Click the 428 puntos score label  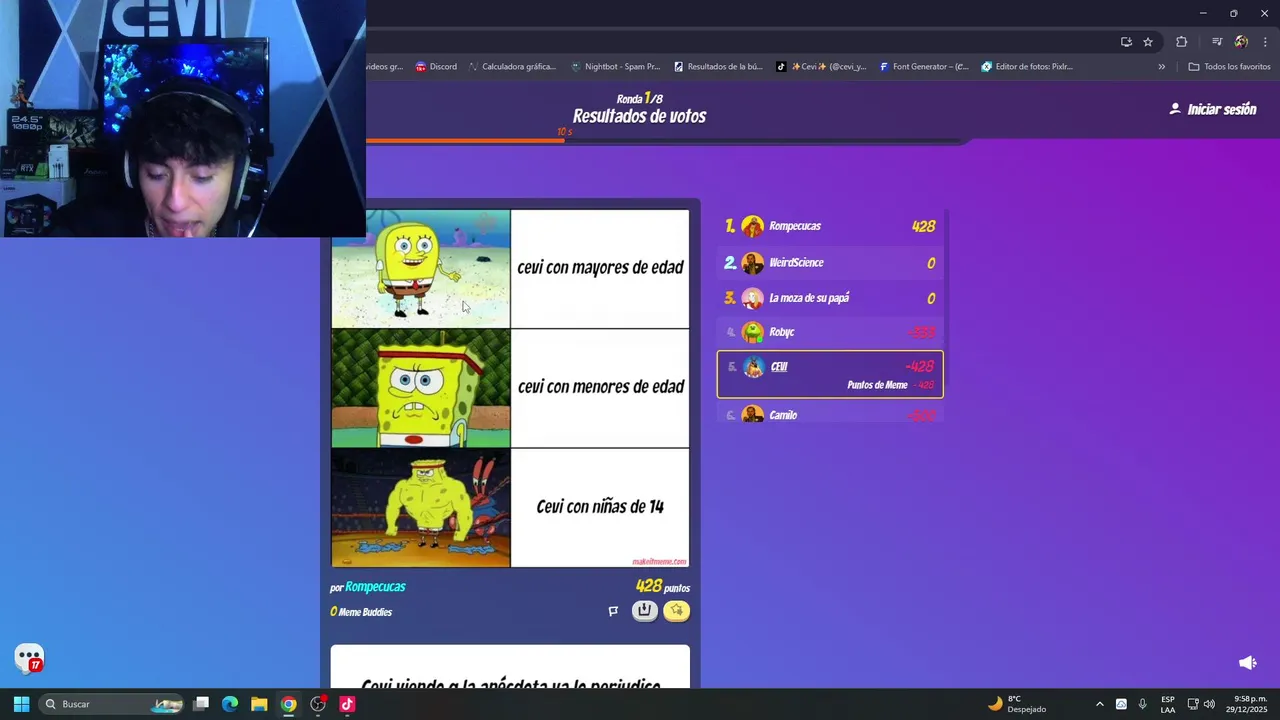pos(663,587)
